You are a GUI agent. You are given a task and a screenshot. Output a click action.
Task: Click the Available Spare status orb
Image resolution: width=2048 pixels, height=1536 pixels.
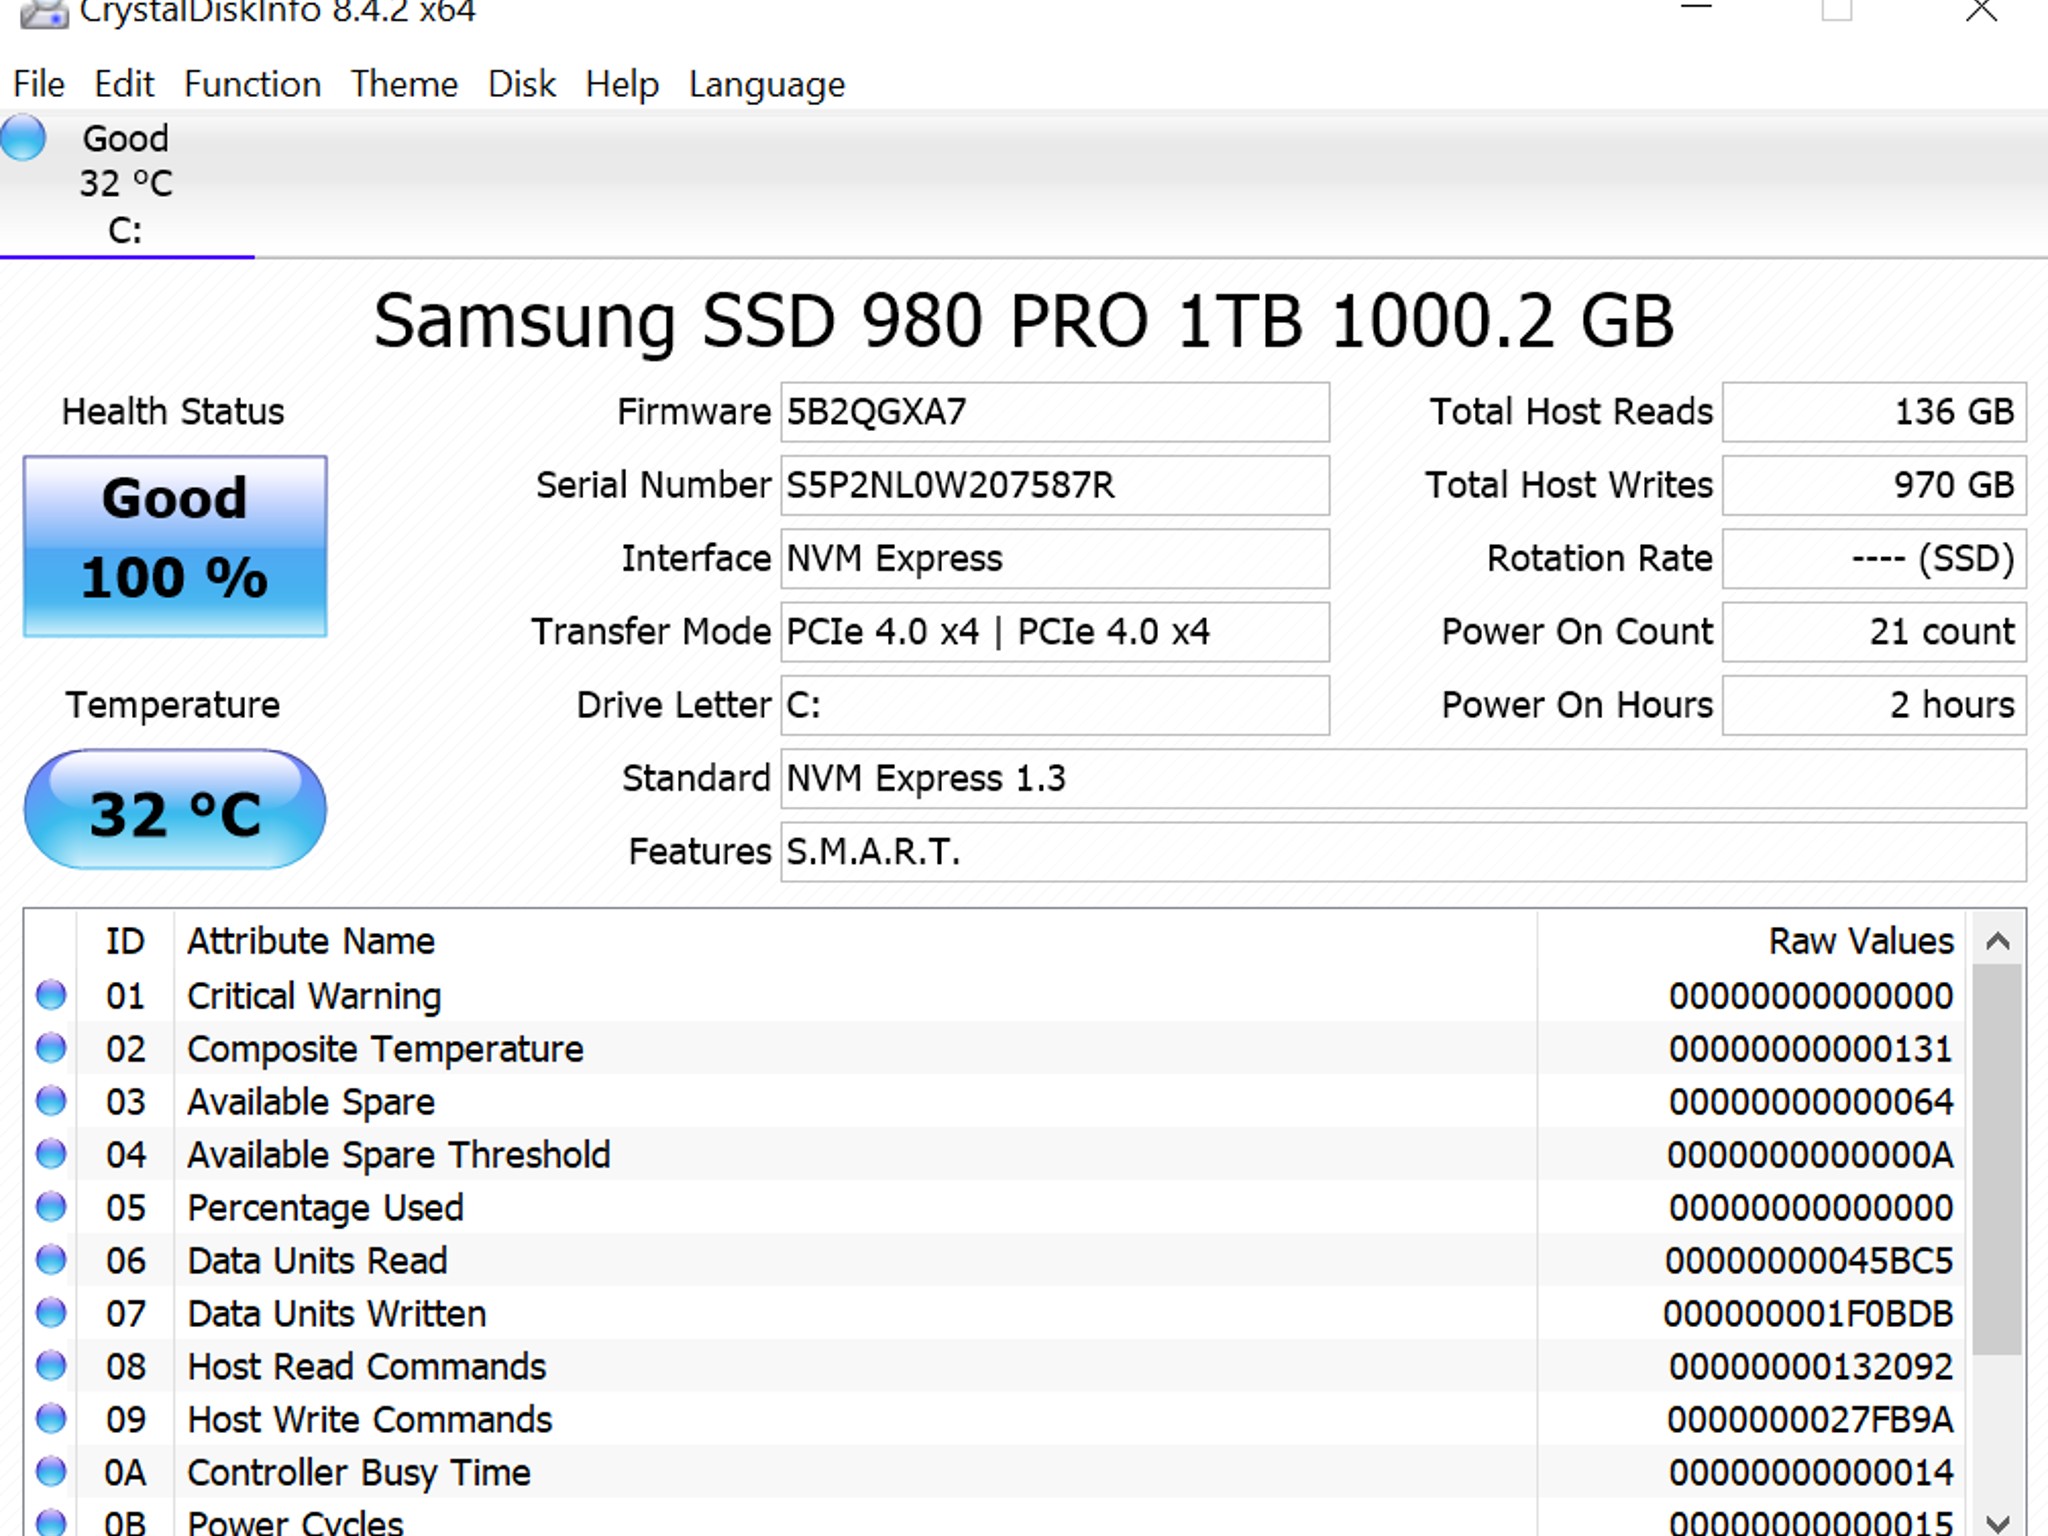coord(51,1101)
